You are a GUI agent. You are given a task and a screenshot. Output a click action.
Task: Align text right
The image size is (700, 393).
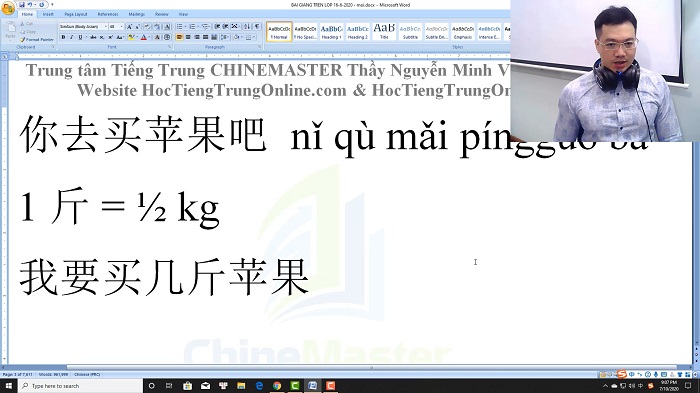pos(196,37)
